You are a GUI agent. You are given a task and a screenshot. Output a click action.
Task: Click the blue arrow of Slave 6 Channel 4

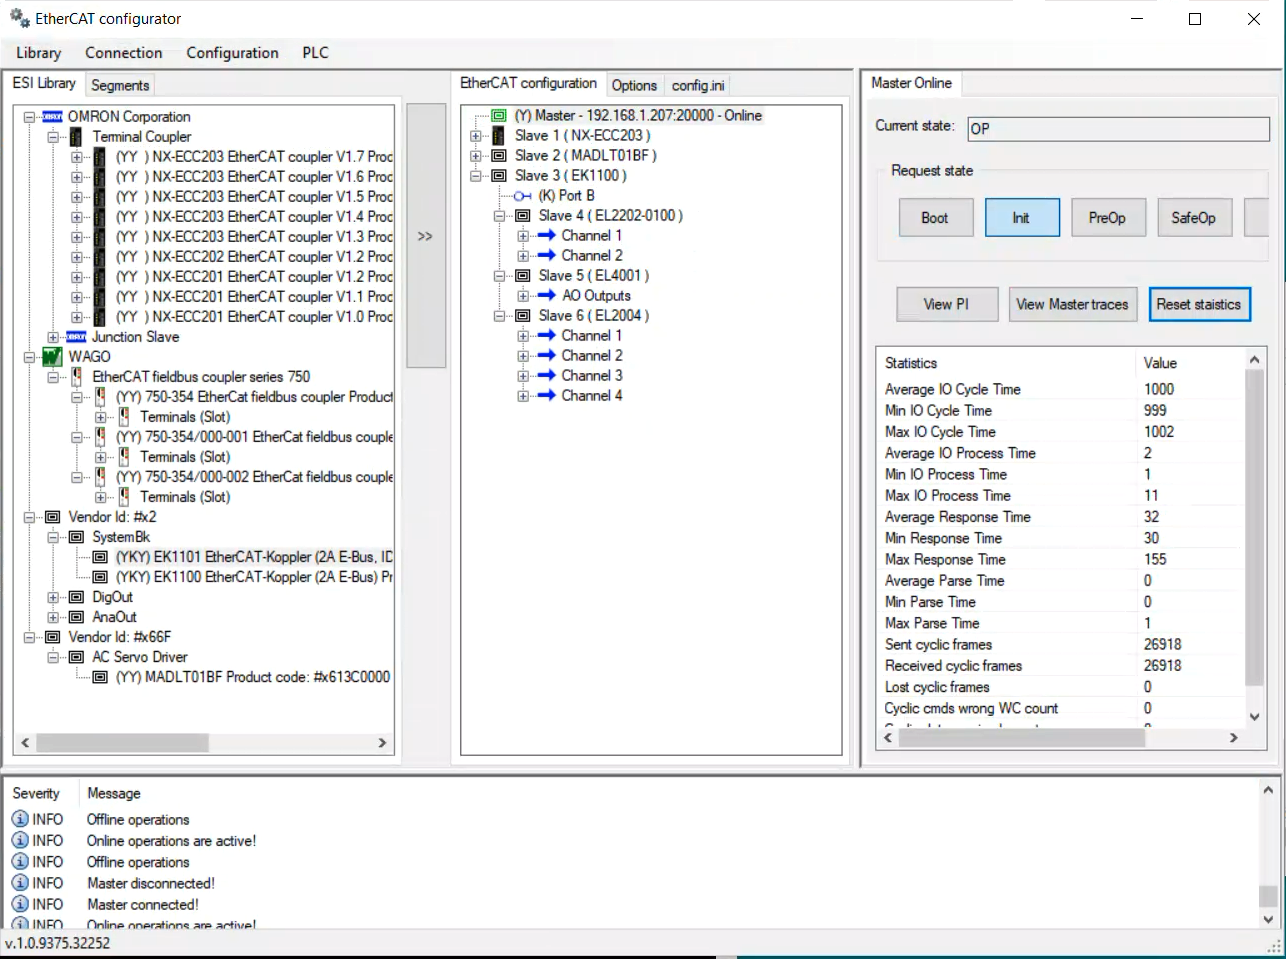pos(547,396)
